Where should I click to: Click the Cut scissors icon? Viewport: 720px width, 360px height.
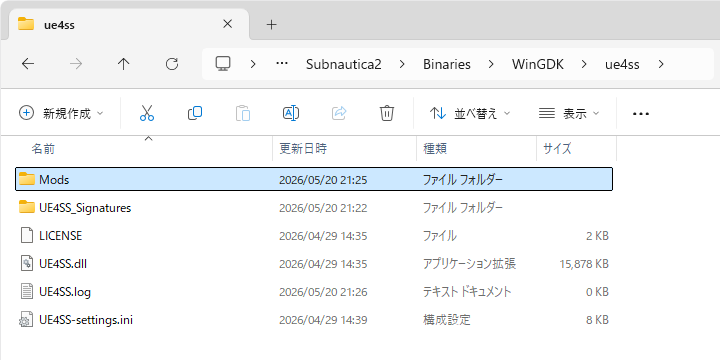[146, 113]
